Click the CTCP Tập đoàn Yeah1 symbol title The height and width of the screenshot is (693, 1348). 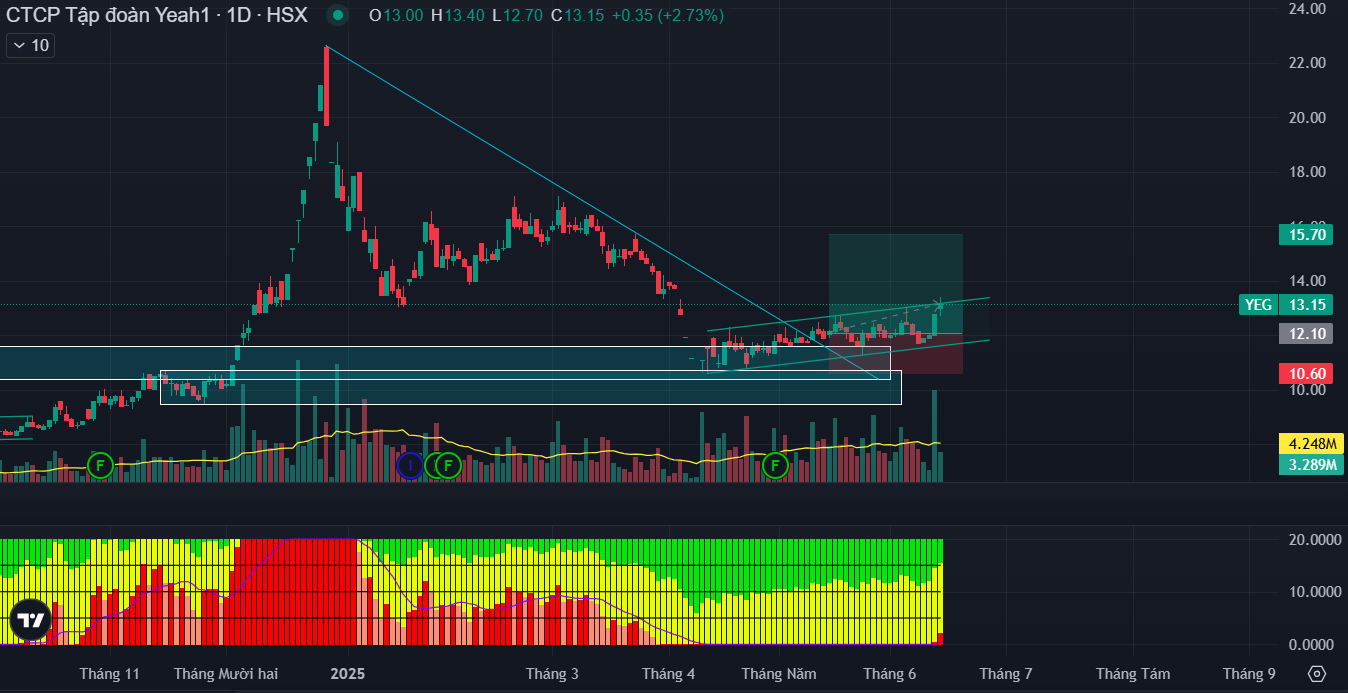click(x=157, y=15)
